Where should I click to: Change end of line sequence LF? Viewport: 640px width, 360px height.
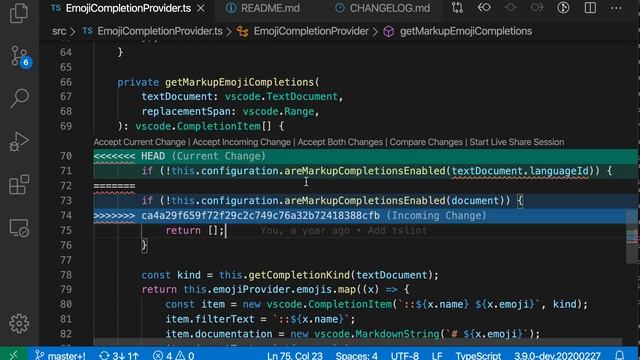(437, 355)
